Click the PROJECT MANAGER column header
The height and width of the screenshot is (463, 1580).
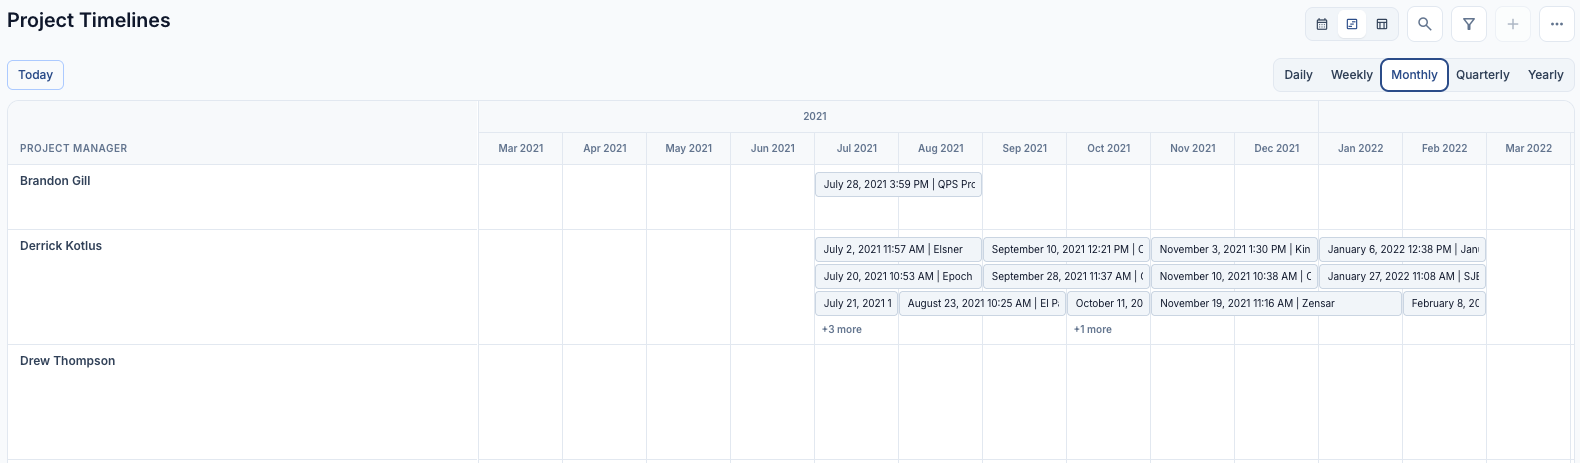pos(74,148)
